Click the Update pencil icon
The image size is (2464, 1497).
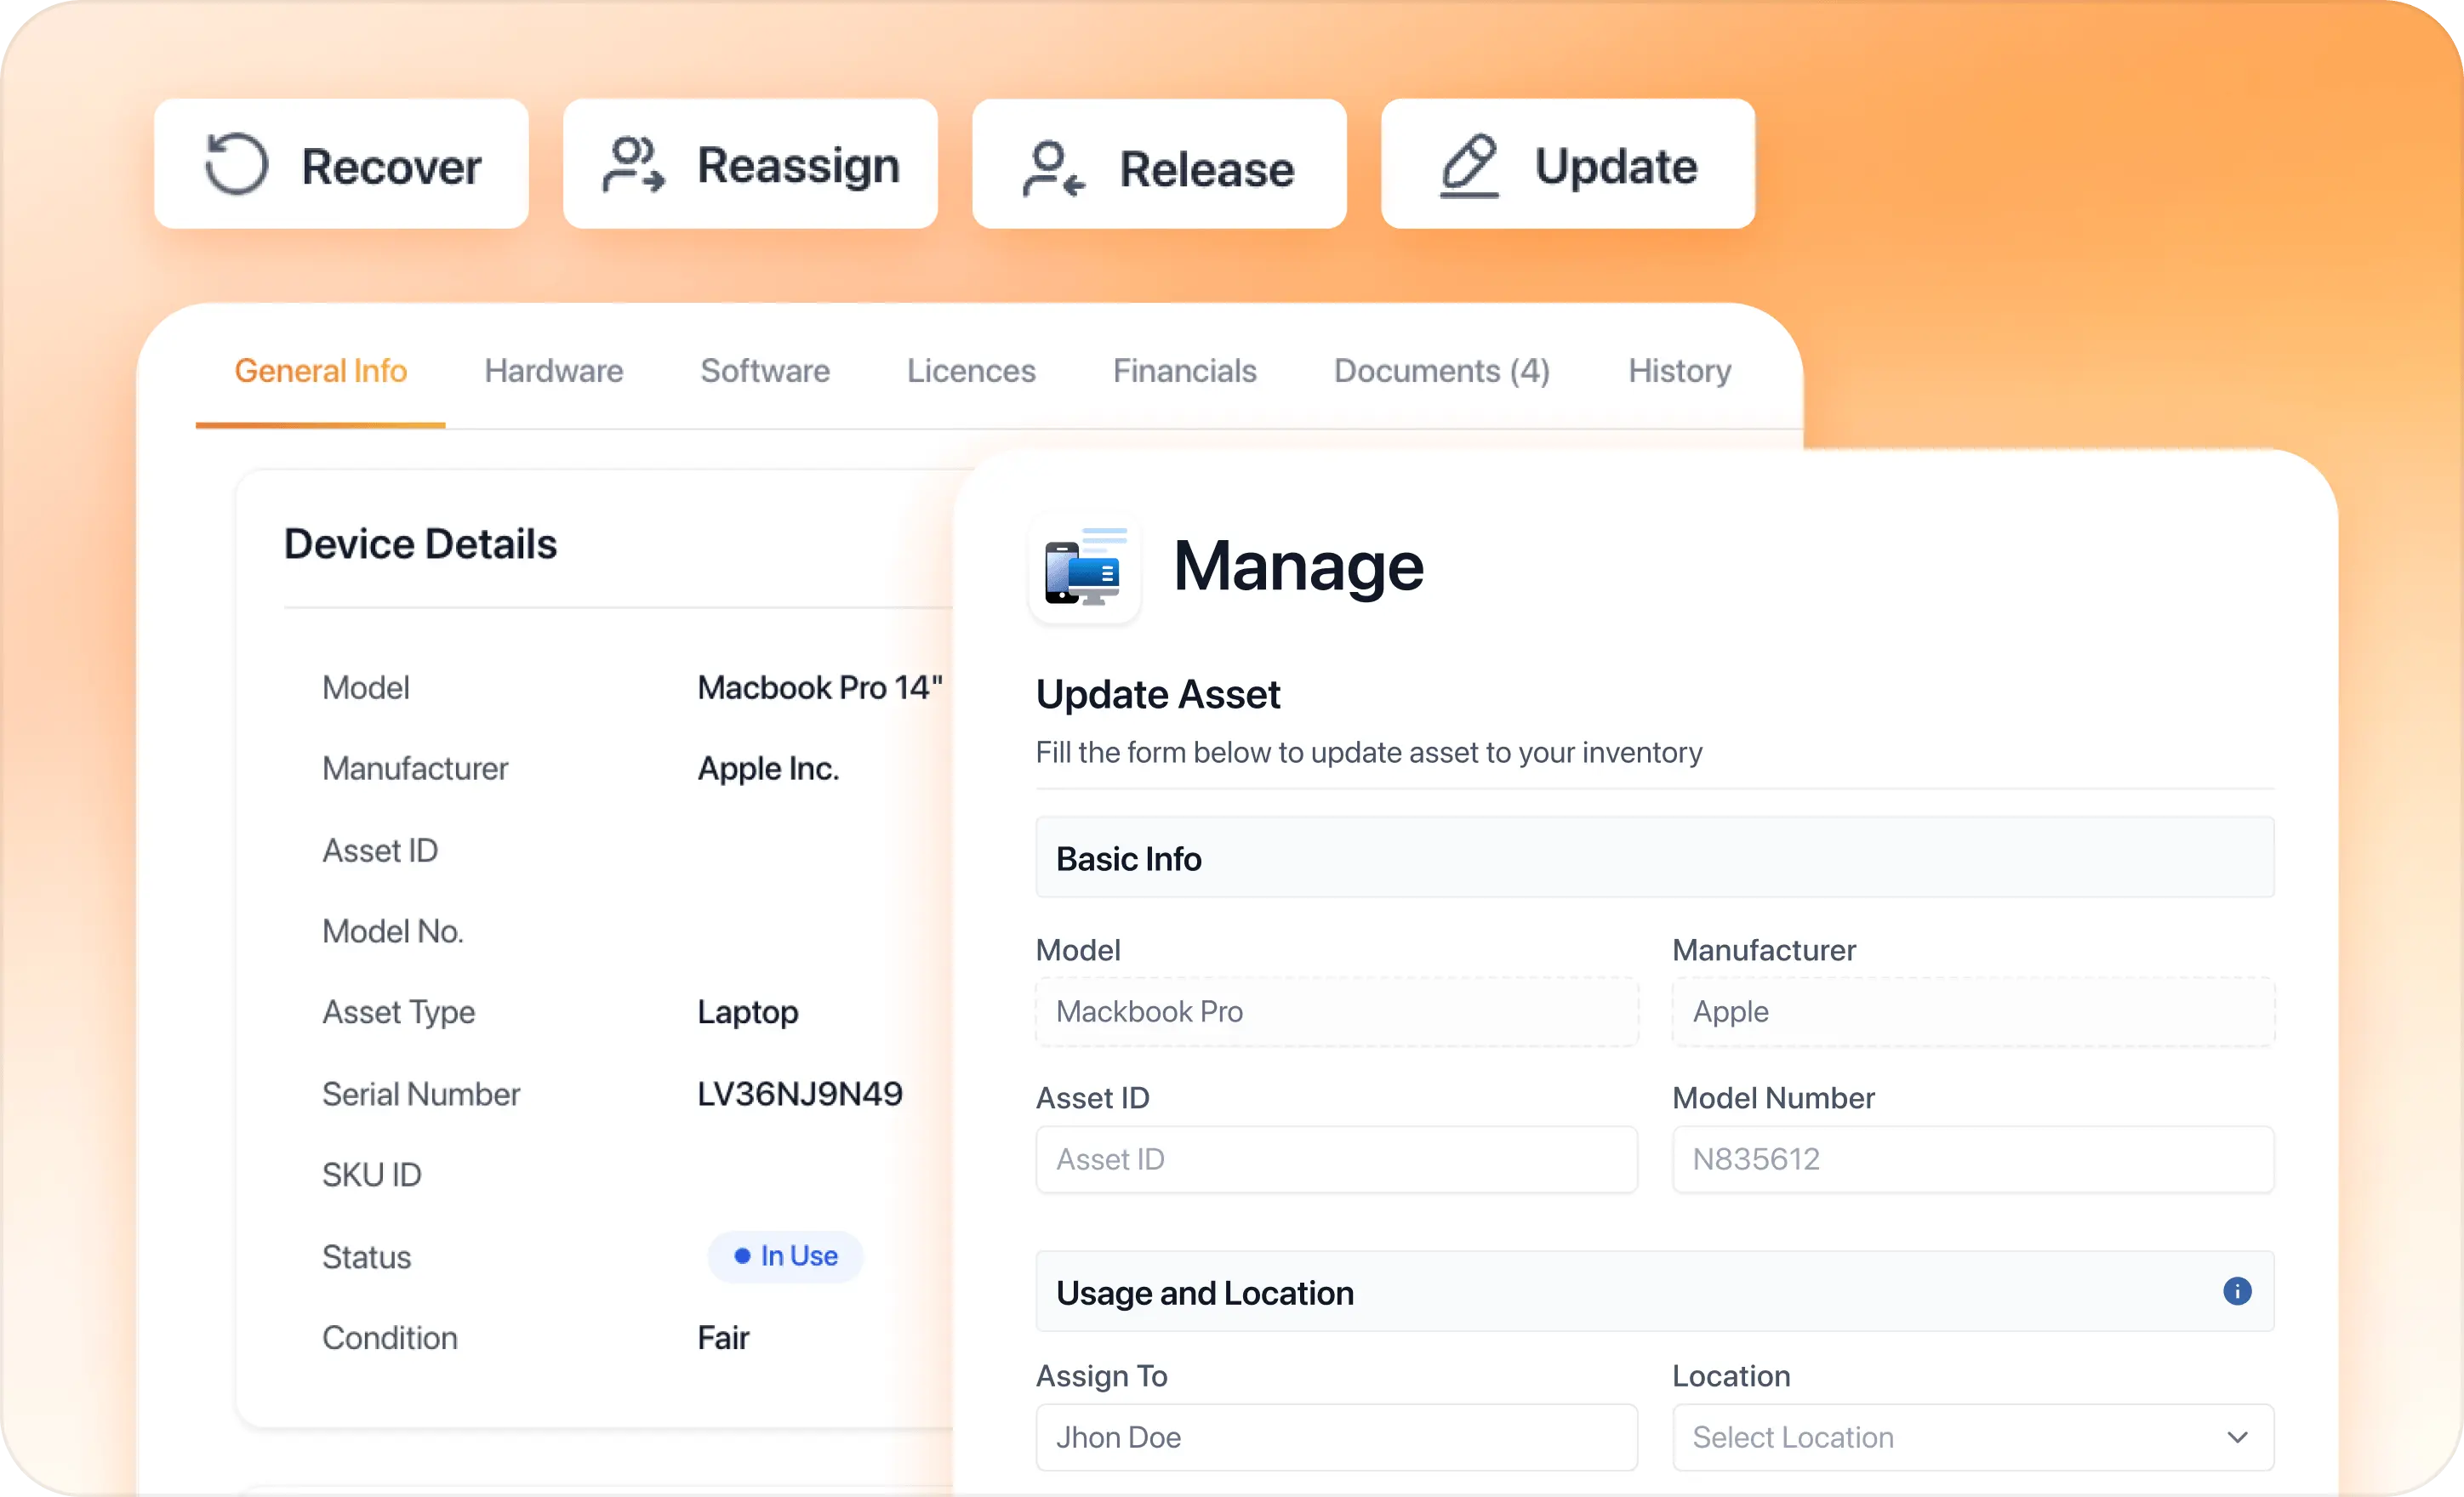click(1469, 166)
